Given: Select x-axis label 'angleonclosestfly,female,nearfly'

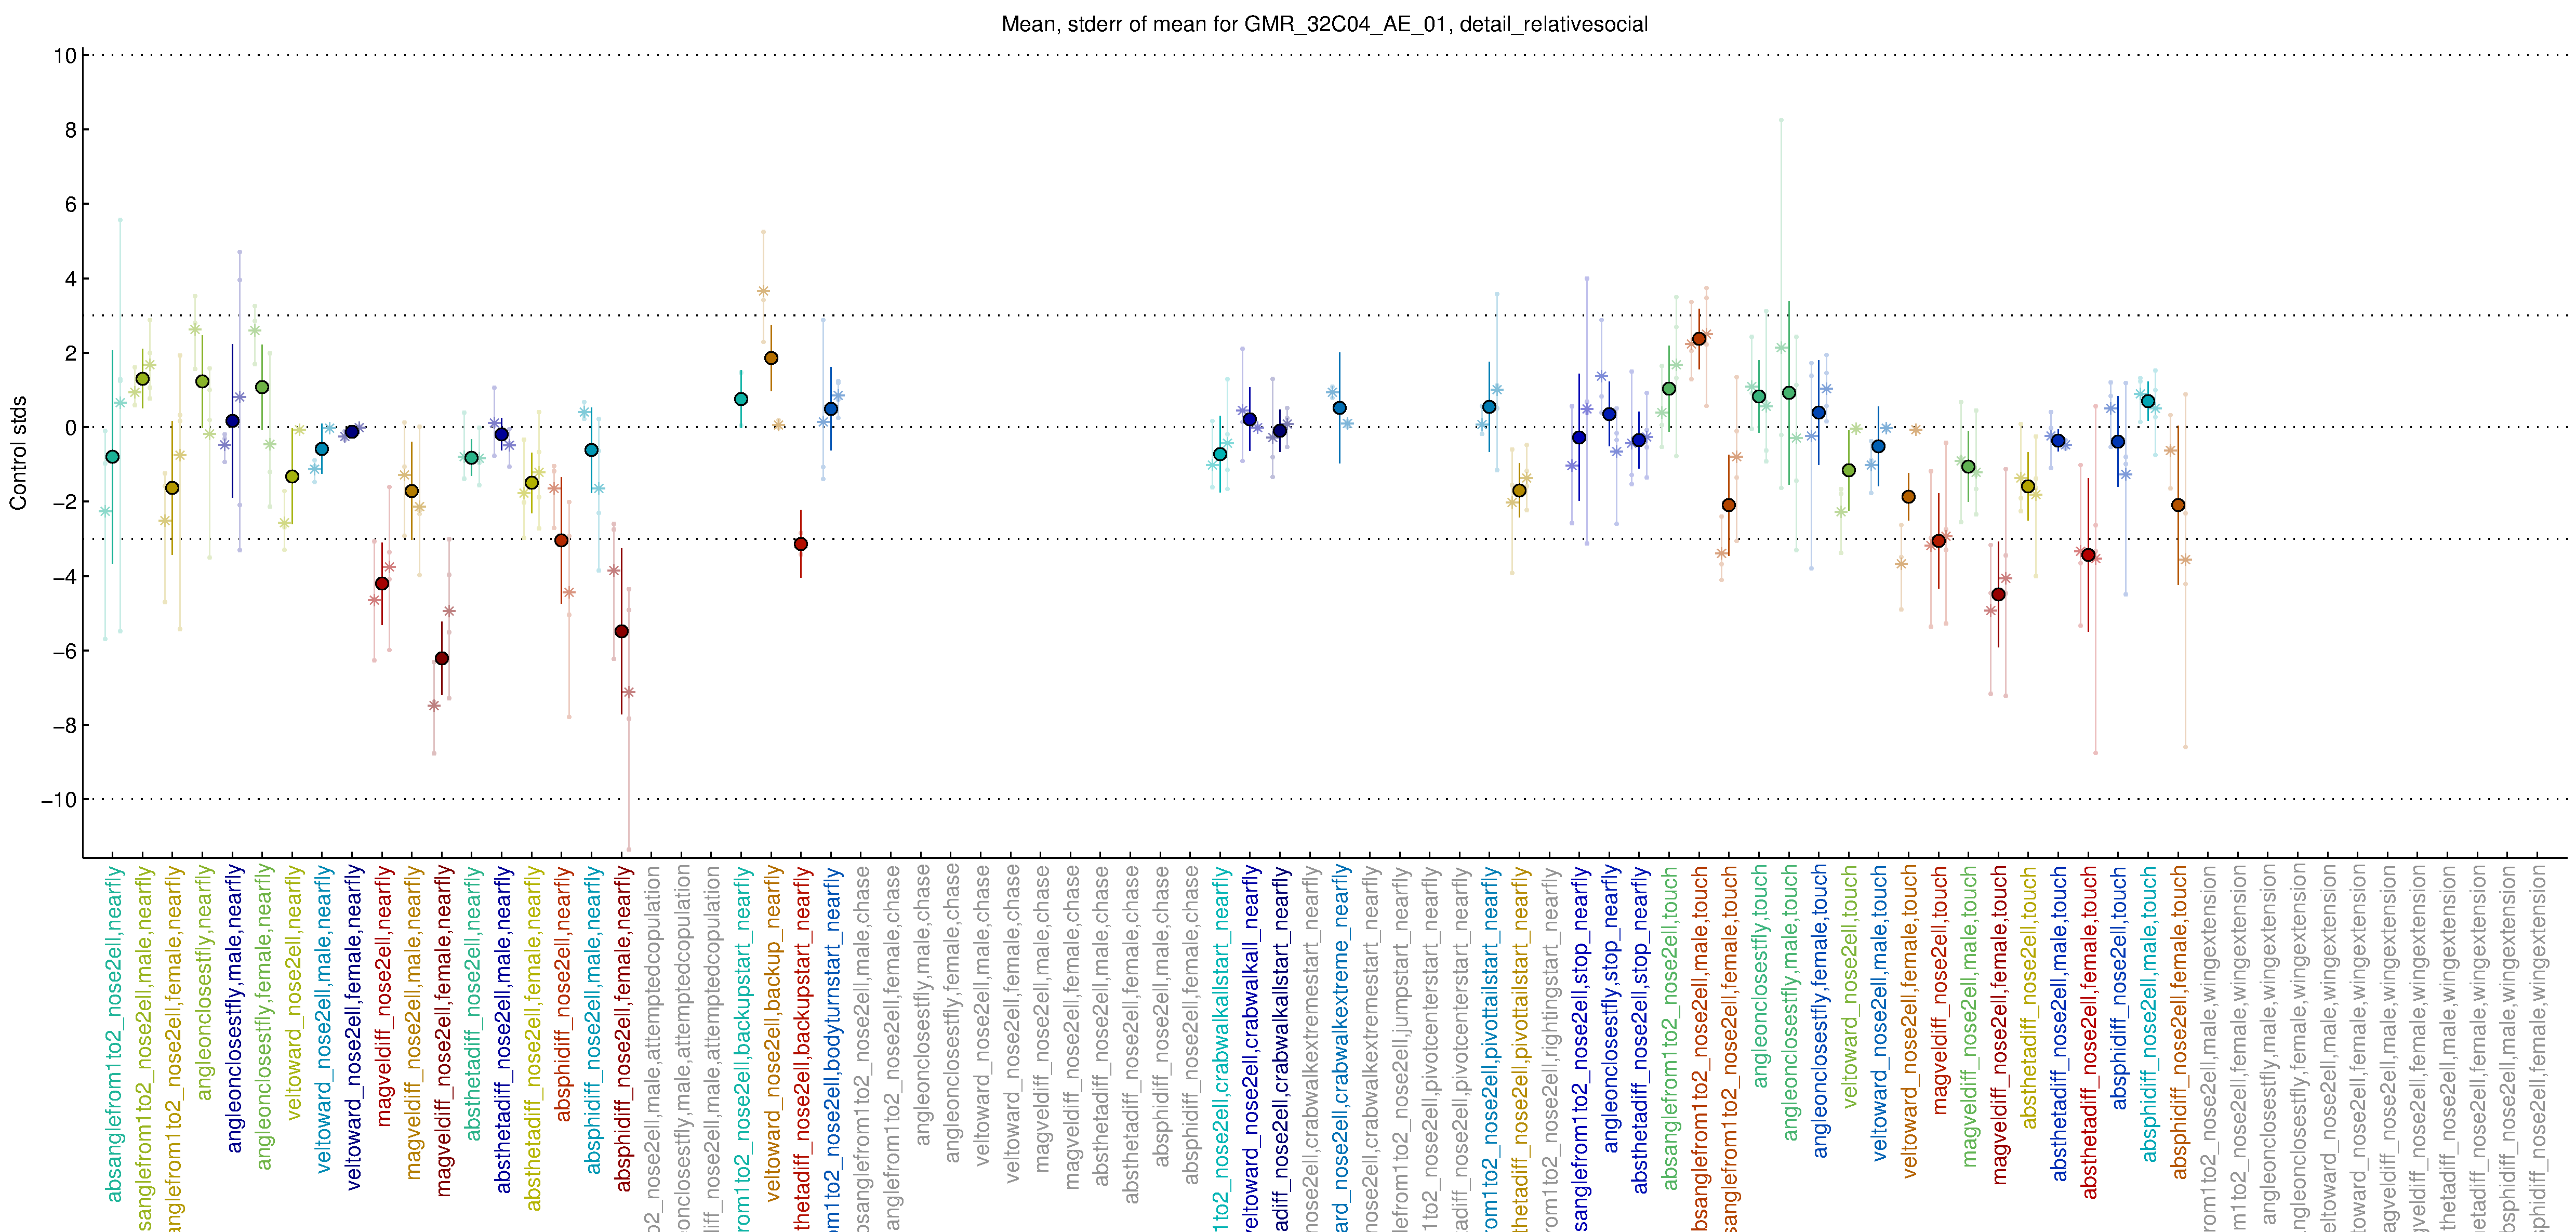Looking at the screenshot, I should 264,1018.
